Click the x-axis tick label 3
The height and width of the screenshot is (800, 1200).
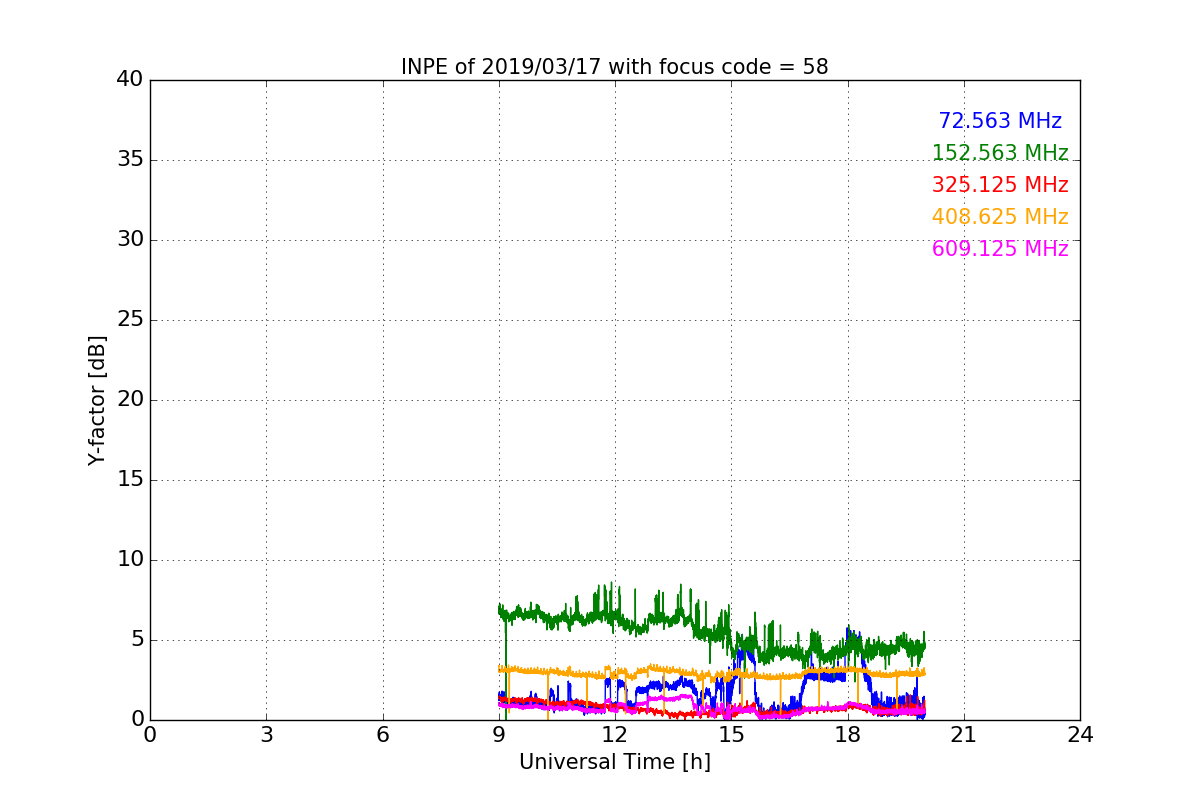tap(266, 735)
